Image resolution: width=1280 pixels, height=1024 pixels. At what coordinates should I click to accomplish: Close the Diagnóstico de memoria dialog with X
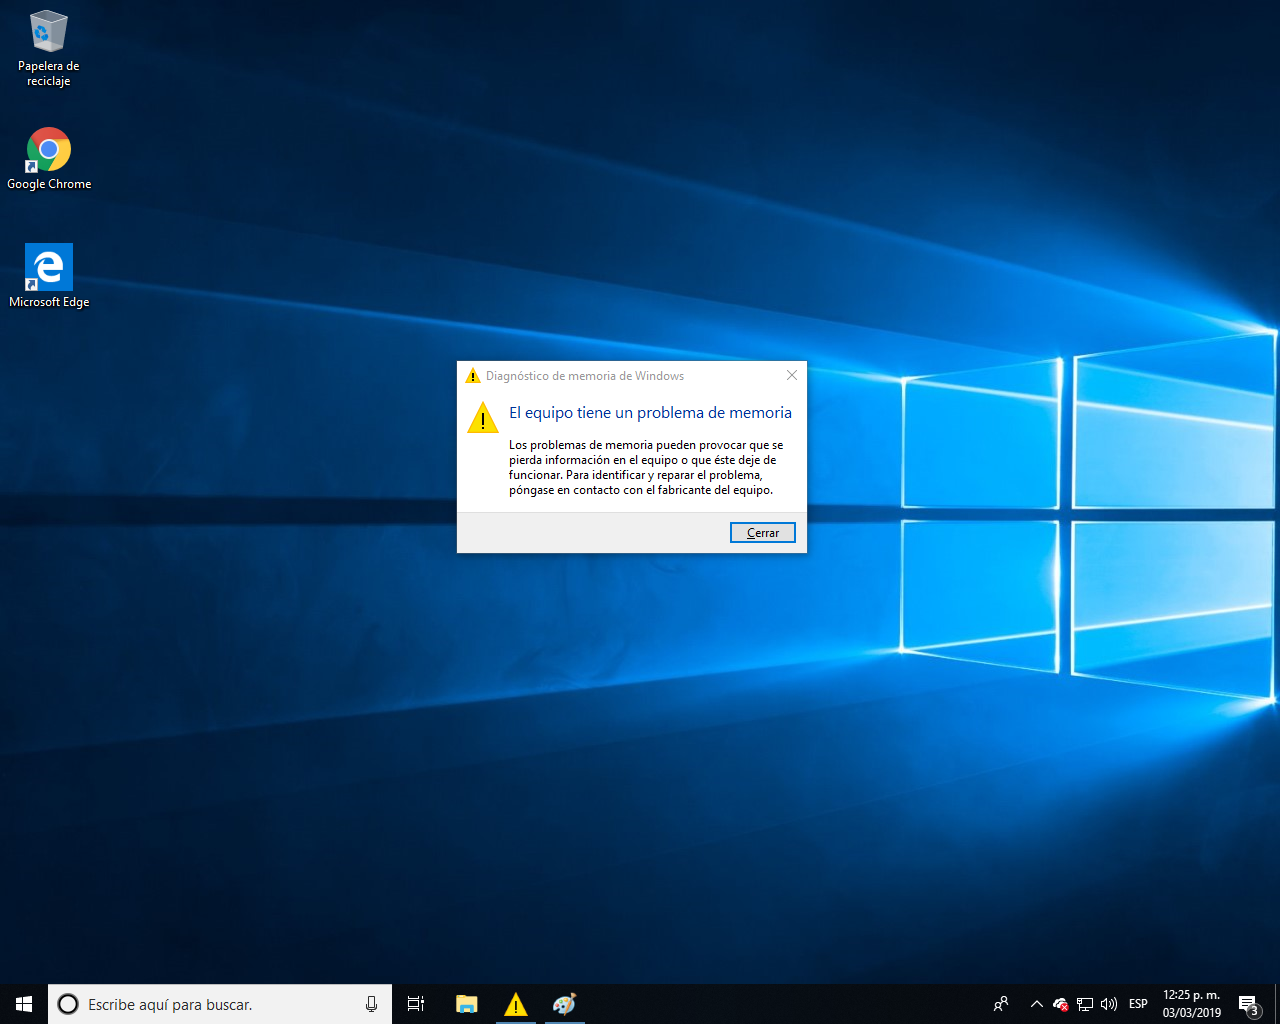[x=791, y=375]
